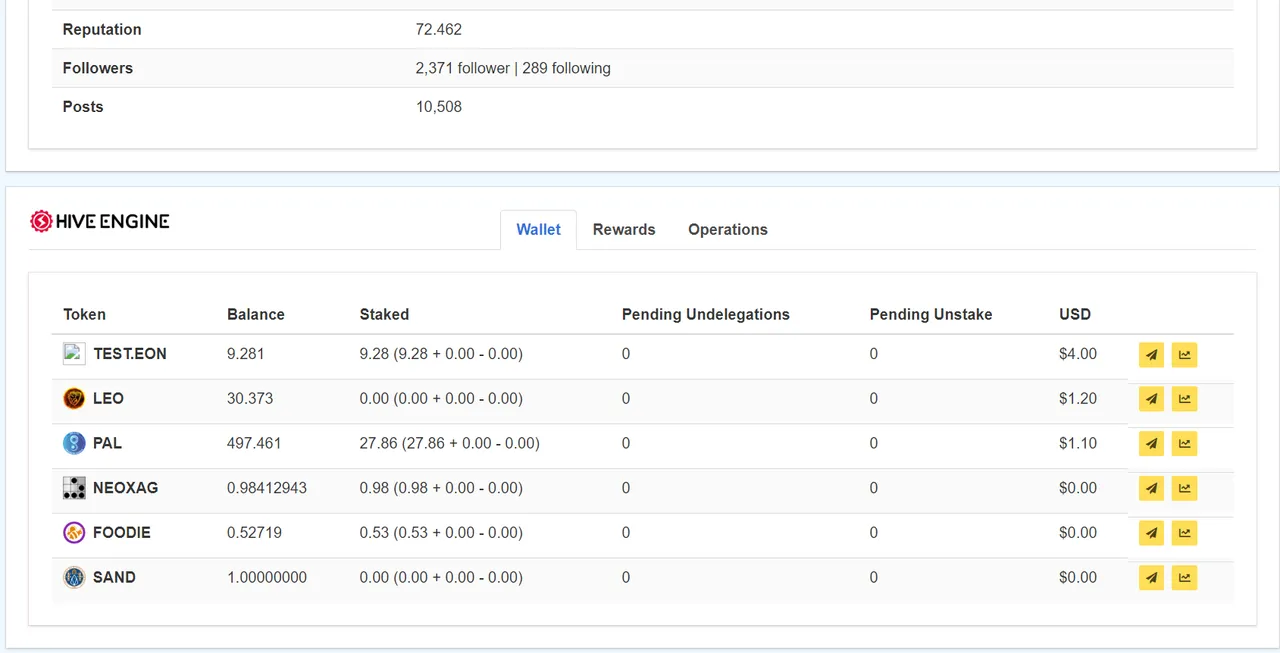Screen dimensions: 1280x653
Task: Click the PAL USD value $1.10
Action: [1078, 443]
